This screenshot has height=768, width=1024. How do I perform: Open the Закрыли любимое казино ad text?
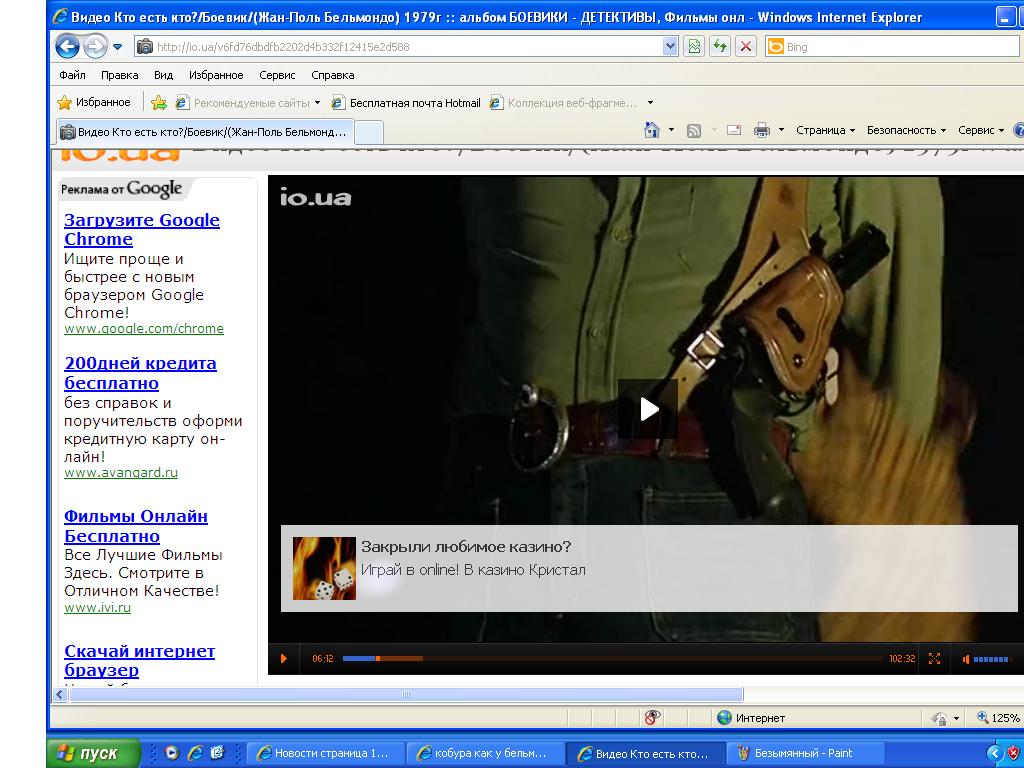[x=466, y=547]
